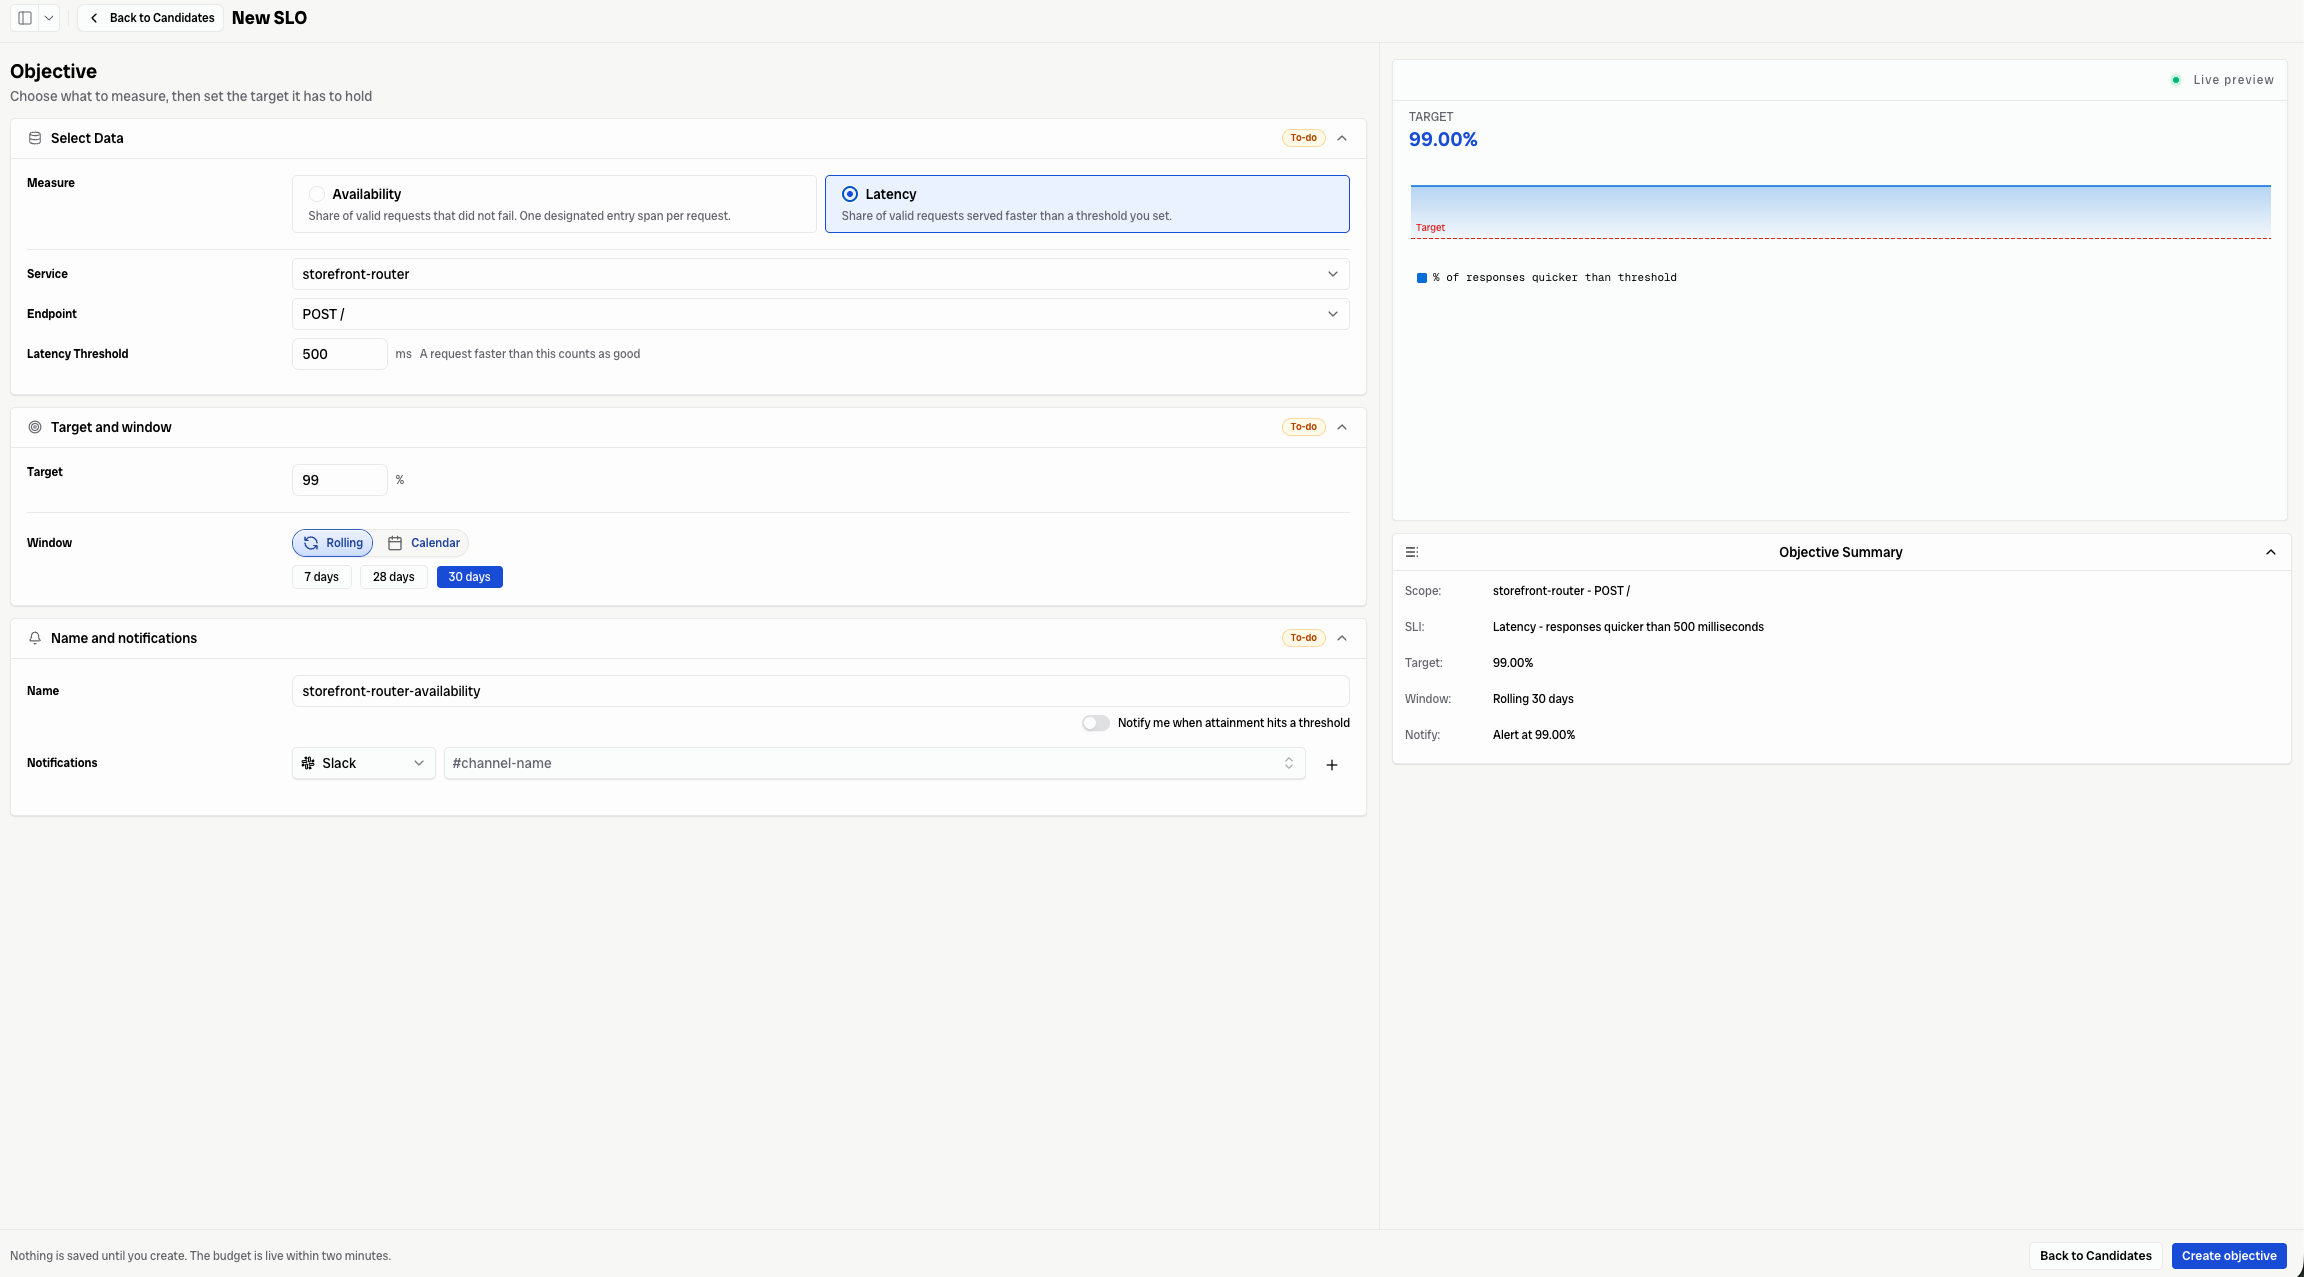
Task: Open the sidebar layout dropdown chevron
Action: click(48, 18)
